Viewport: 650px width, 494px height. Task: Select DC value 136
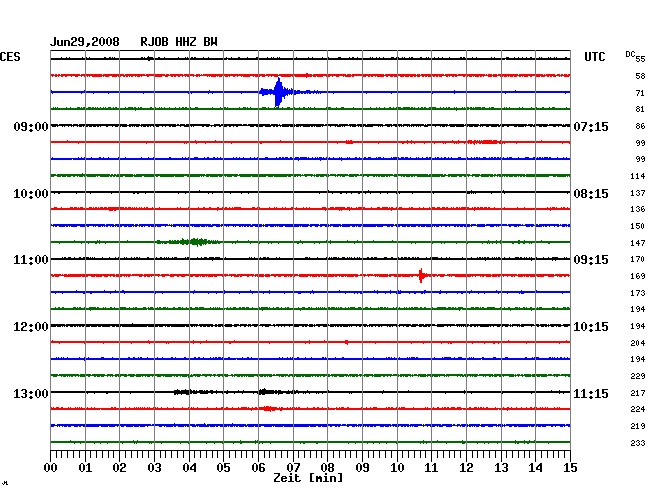(x=638, y=209)
